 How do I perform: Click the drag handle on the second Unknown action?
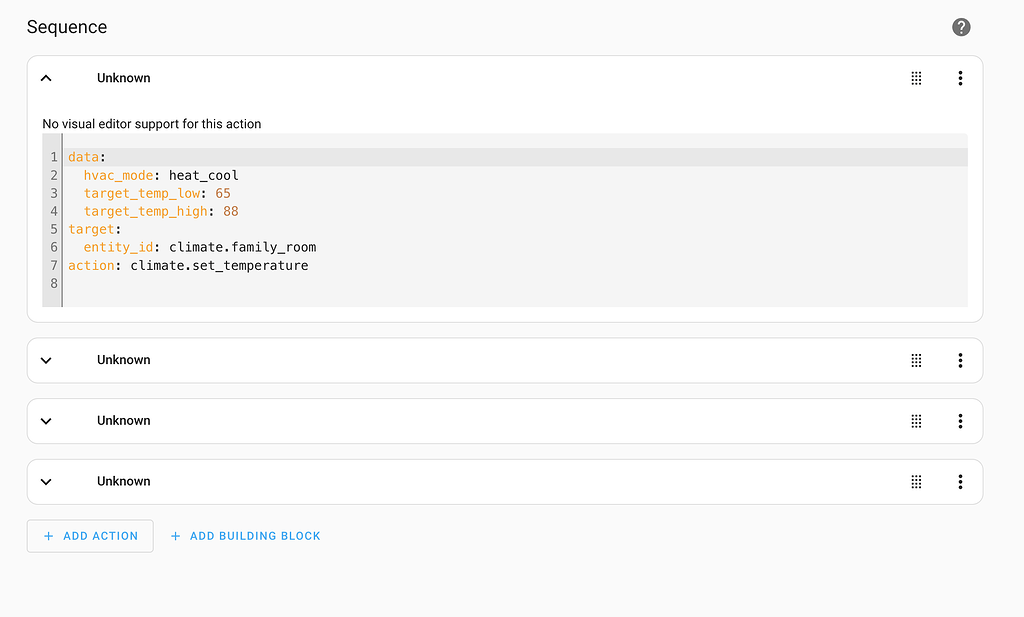coord(916,360)
